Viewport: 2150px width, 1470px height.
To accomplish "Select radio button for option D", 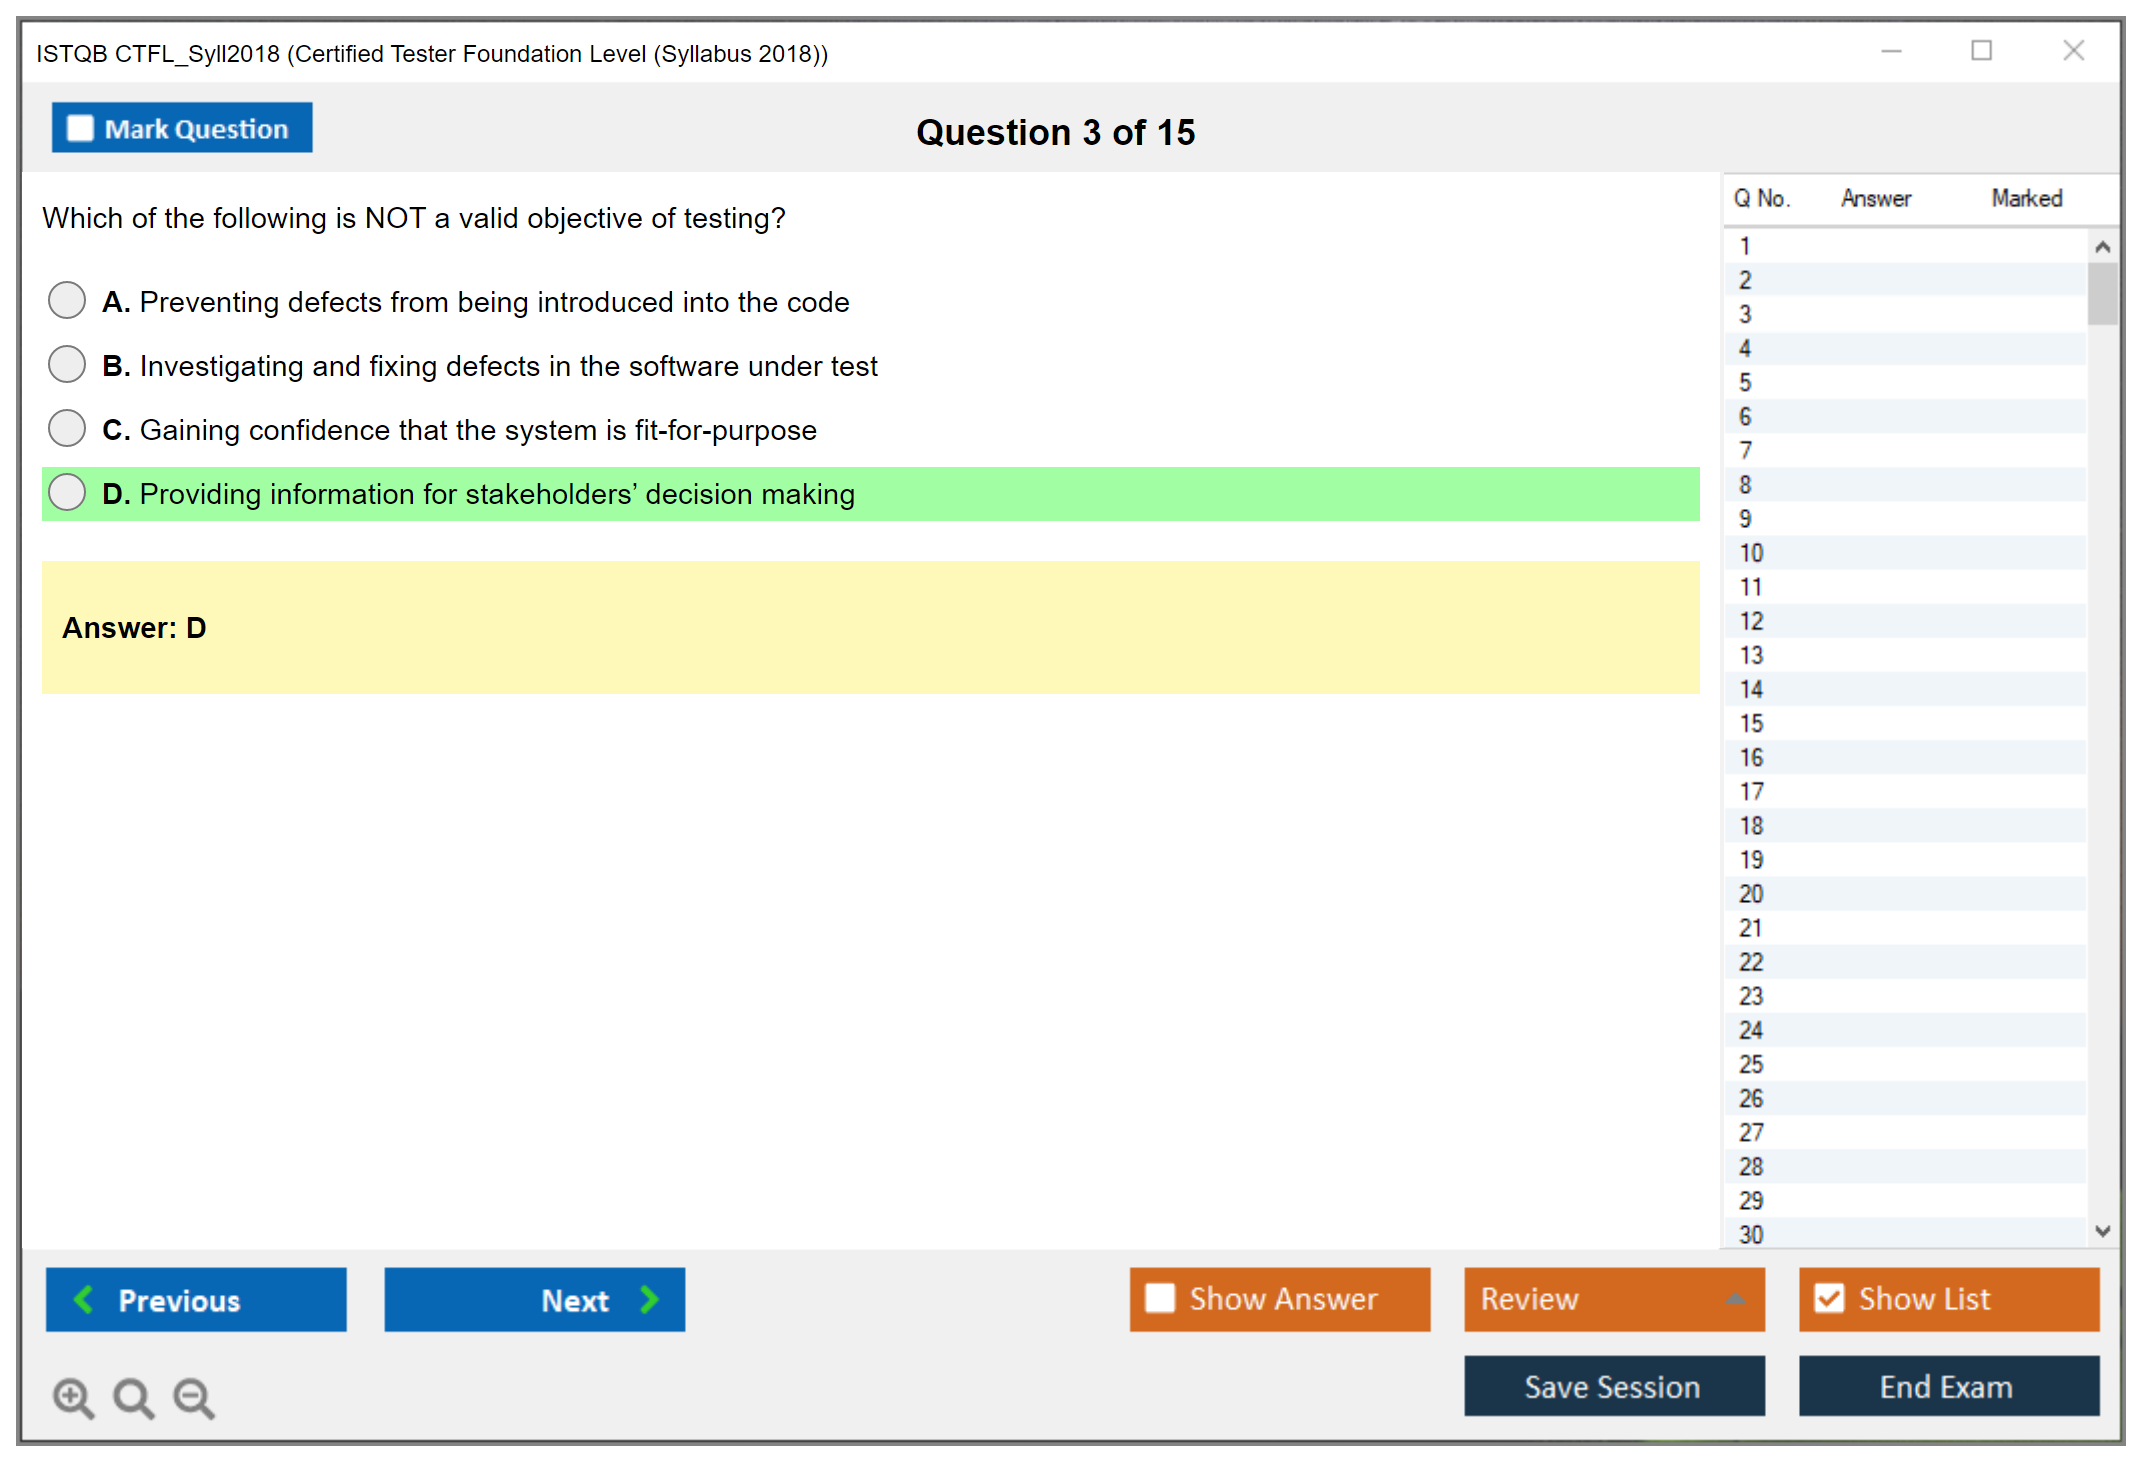I will point(67,492).
